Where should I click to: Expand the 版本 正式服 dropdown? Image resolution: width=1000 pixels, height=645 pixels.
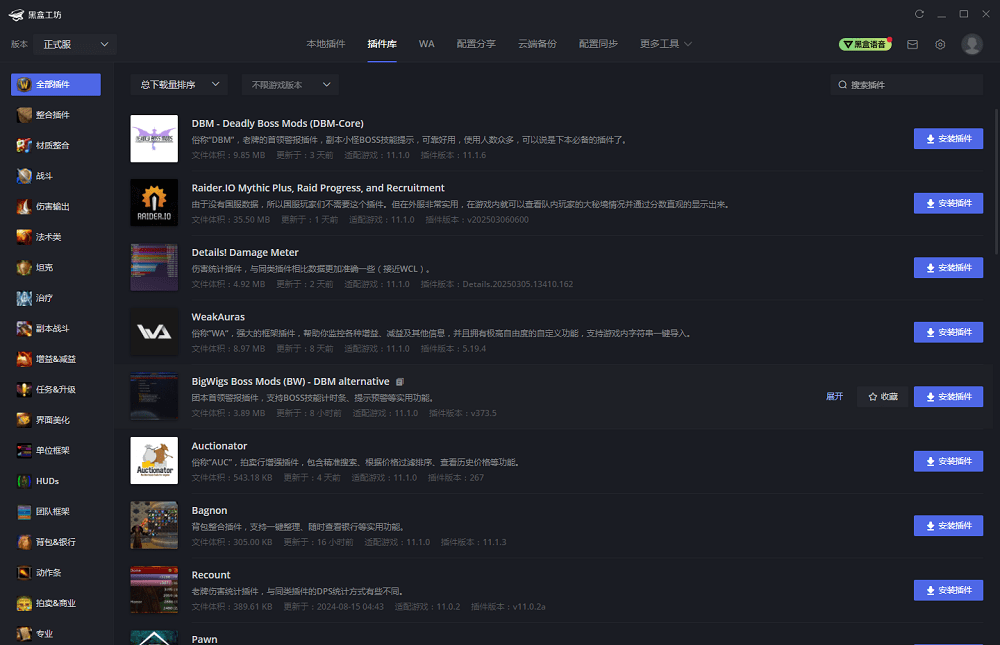pyautogui.click(x=75, y=44)
